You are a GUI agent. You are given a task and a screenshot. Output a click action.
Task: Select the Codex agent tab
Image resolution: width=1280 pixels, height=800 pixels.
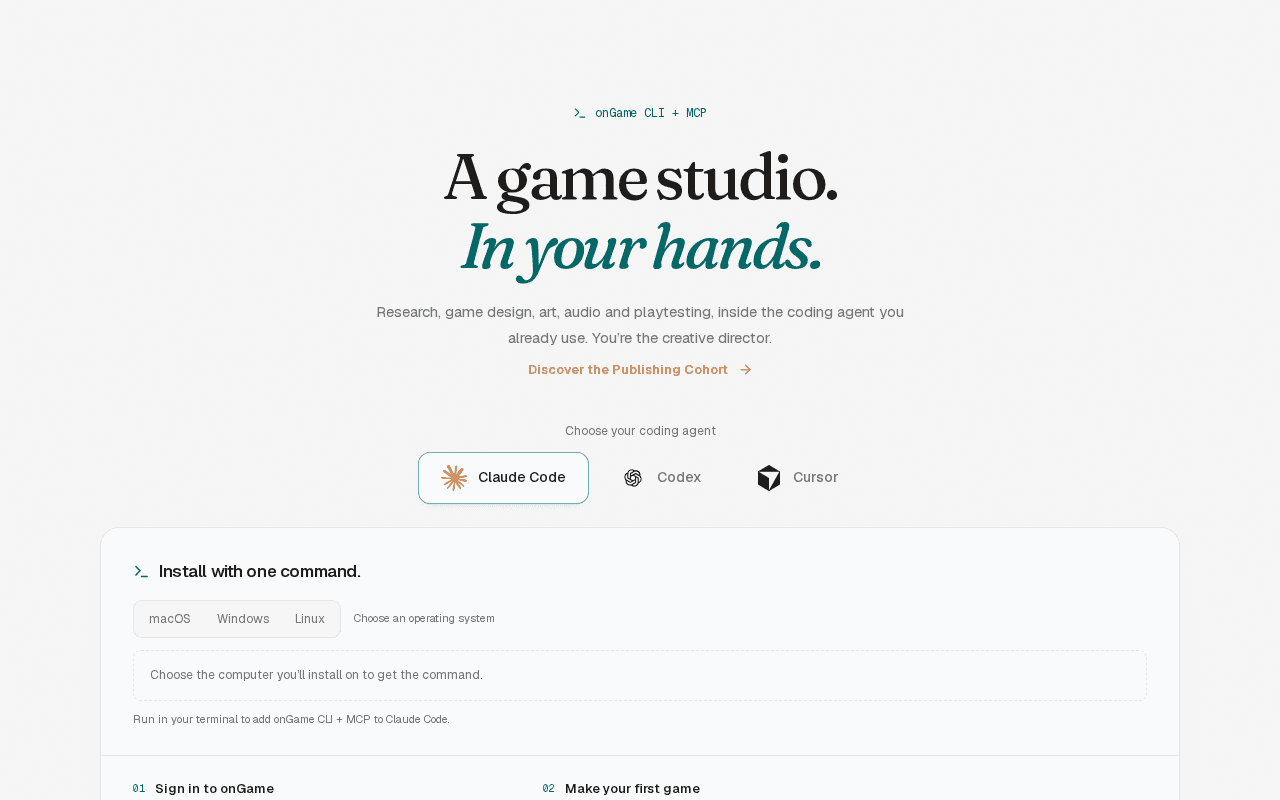(x=662, y=478)
